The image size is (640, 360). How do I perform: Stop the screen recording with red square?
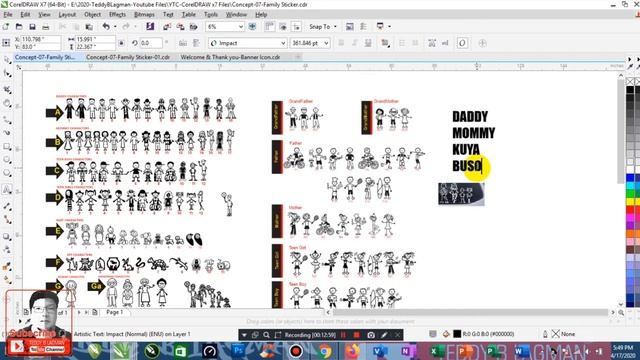tap(356, 335)
